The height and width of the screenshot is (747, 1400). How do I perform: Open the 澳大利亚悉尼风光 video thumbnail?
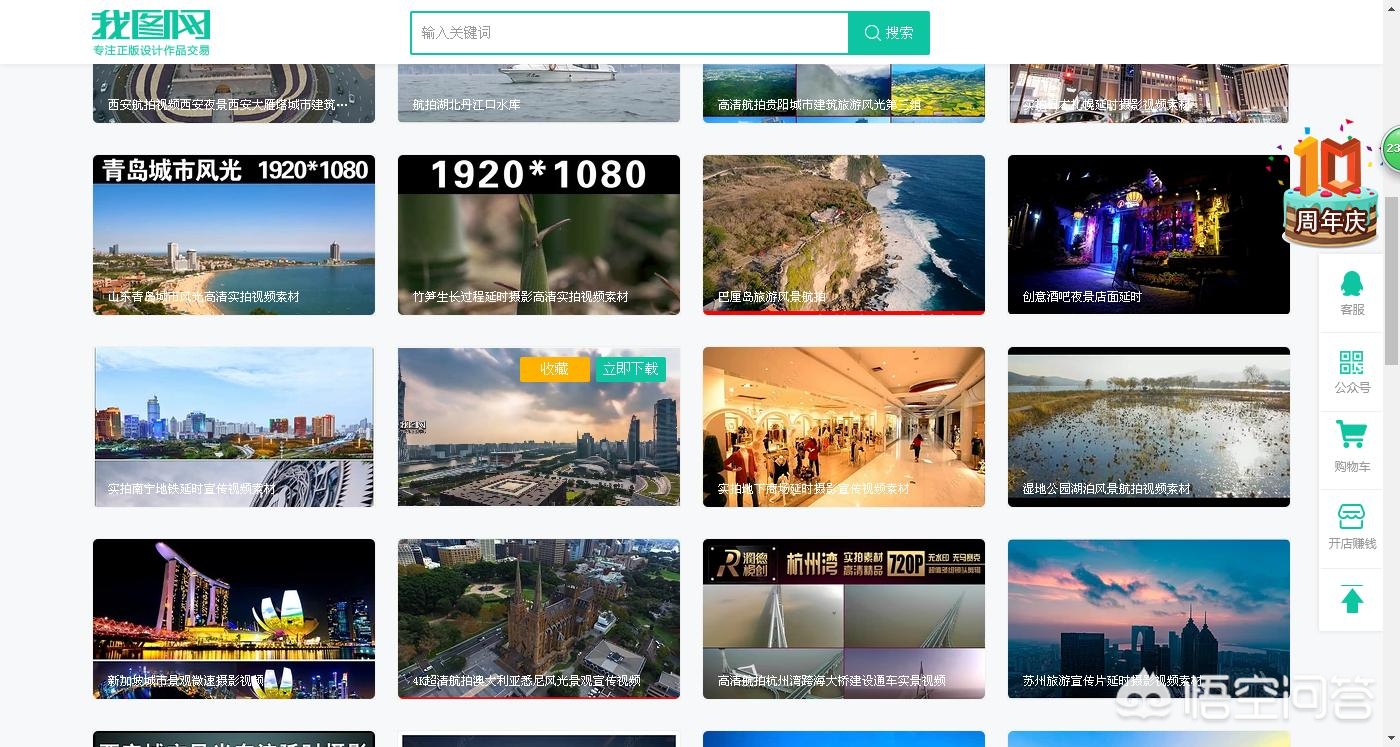click(539, 619)
